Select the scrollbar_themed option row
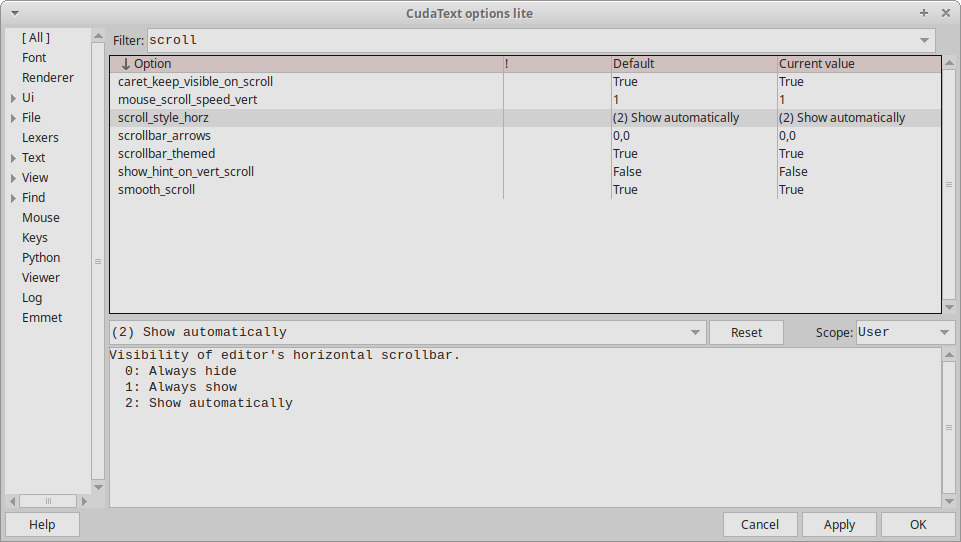 [x=526, y=153]
